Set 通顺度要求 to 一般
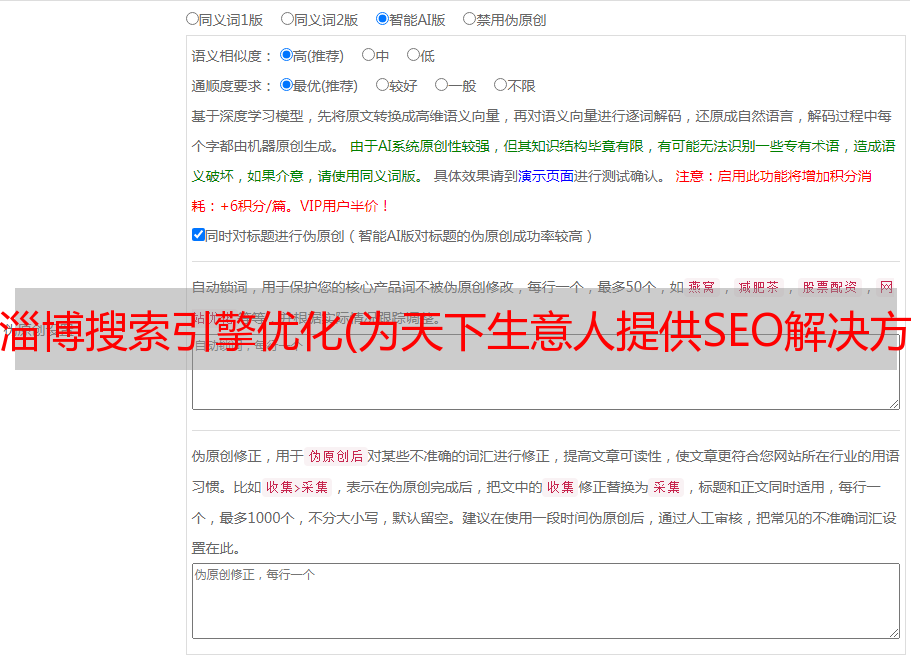The height and width of the screenshot is (658, 911). pos(442,85)
